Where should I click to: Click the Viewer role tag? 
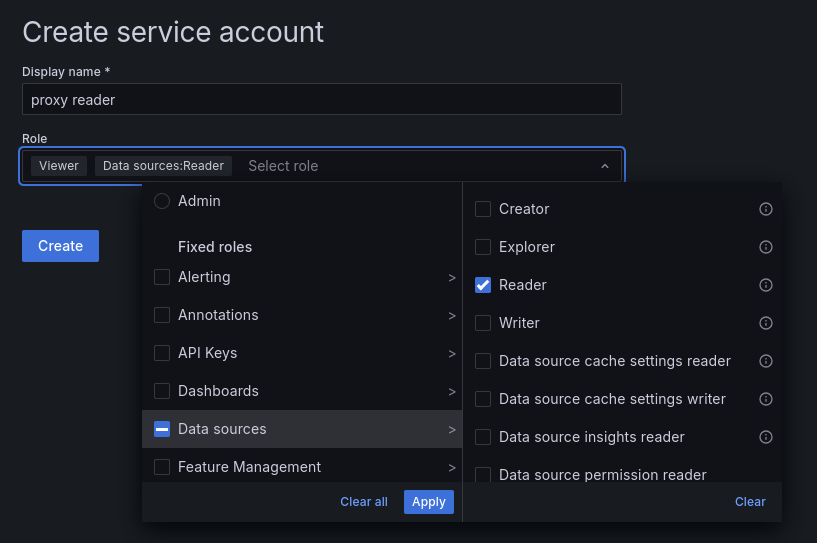click(x=59, y=166)
